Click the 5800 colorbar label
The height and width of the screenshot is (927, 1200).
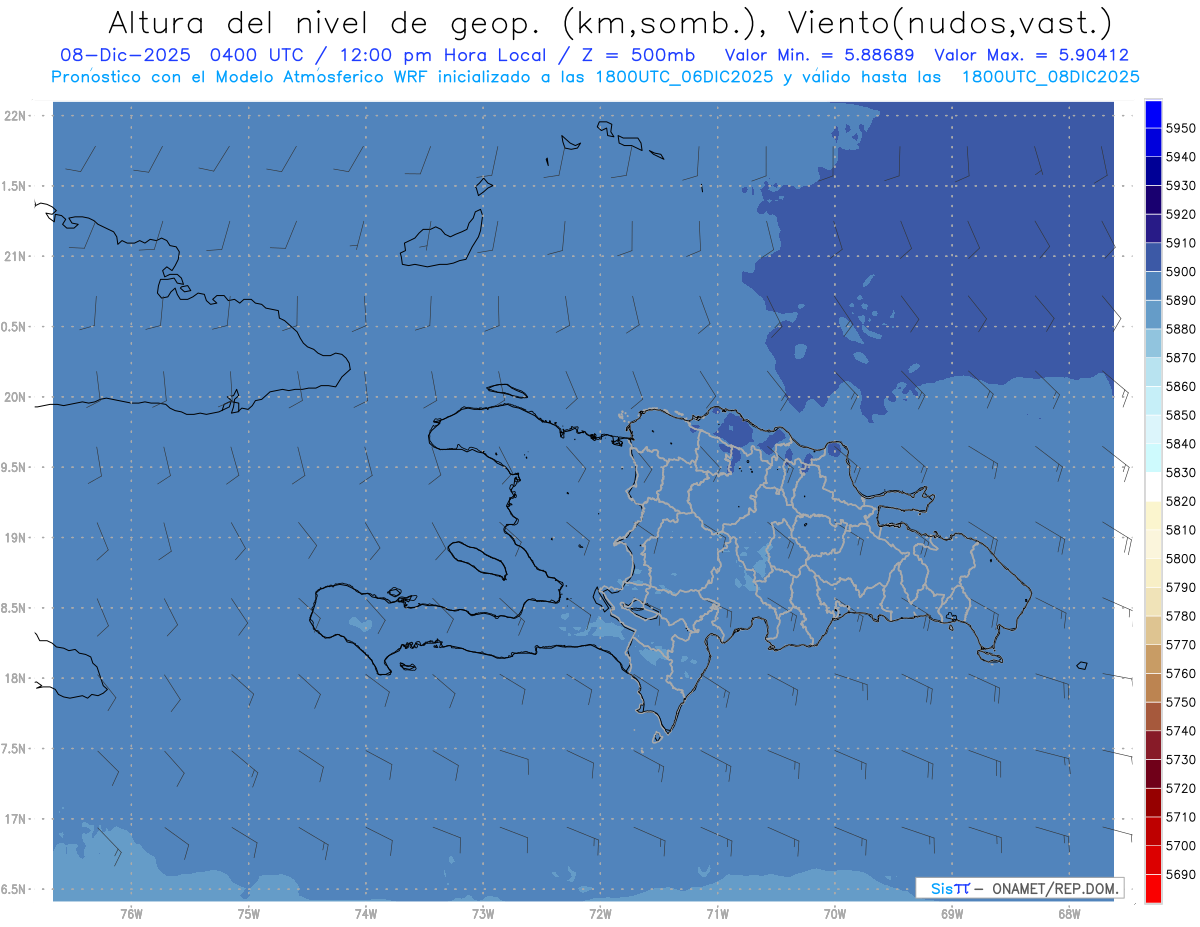click(1180, 558)
